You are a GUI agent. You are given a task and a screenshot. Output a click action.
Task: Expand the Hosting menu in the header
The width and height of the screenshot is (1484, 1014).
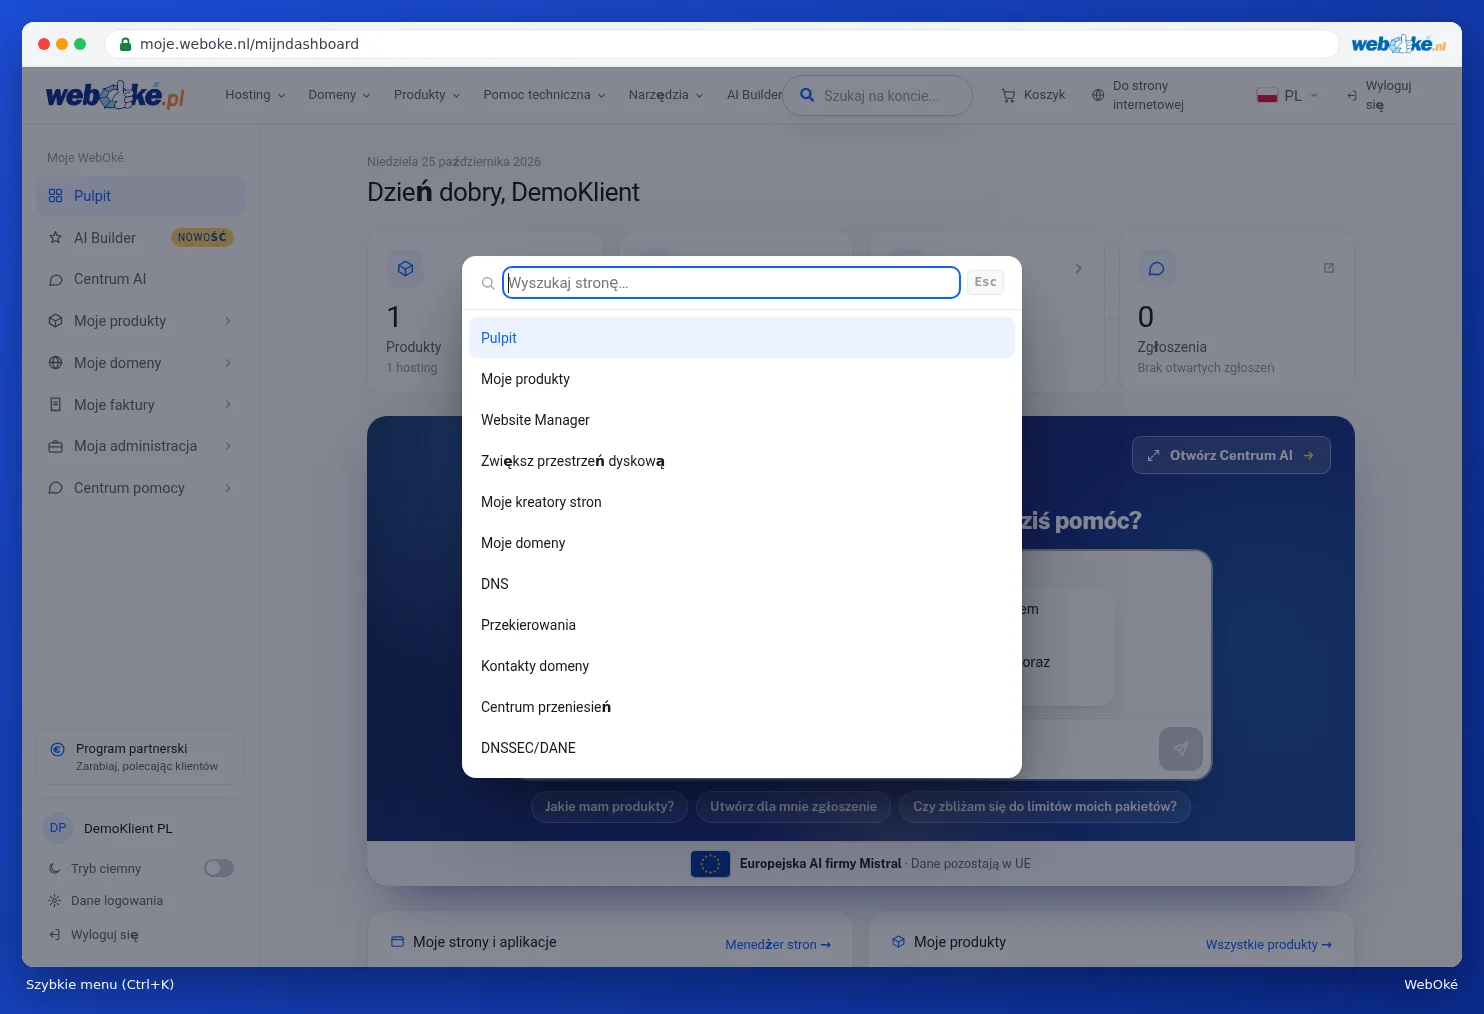tap(255, 95)
